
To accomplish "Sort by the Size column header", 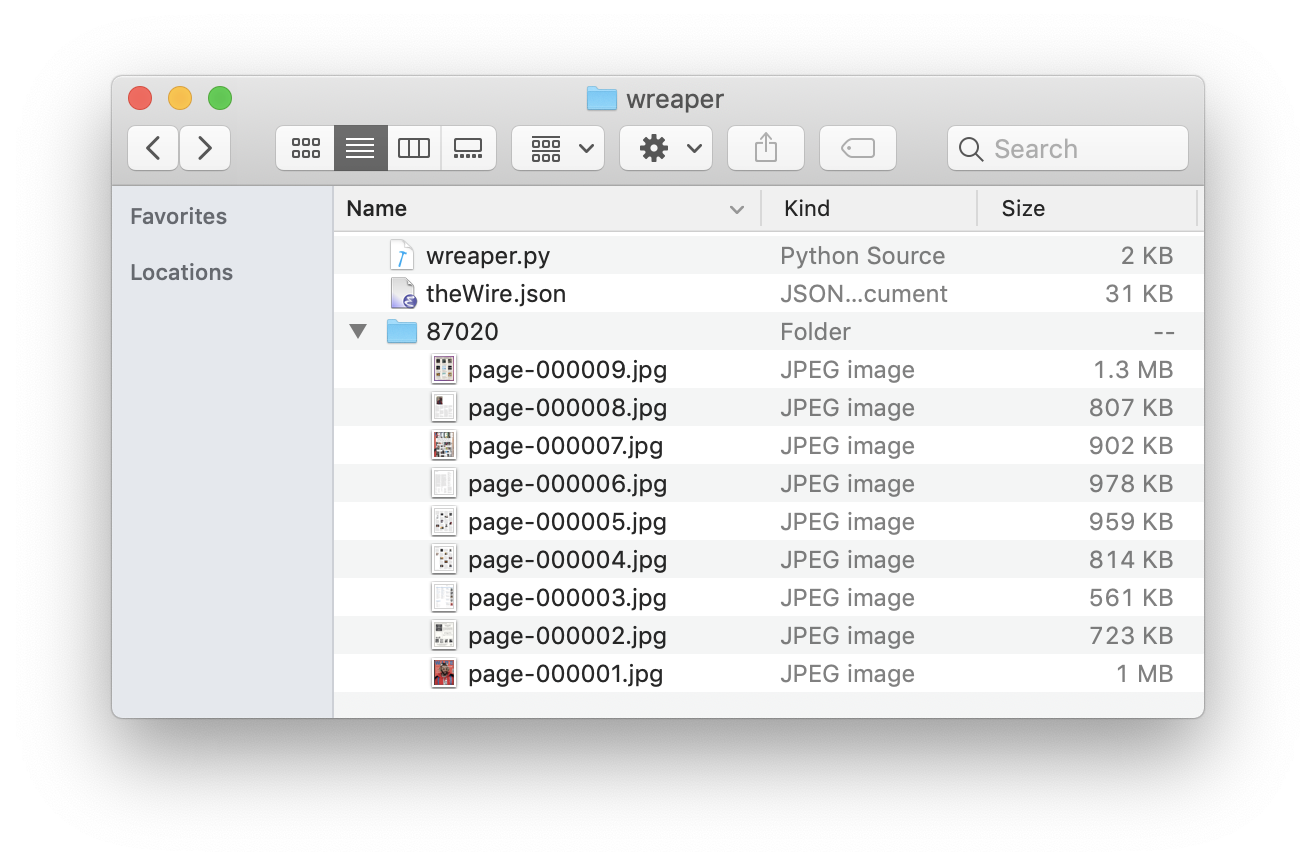I will tap(1023, 208).
